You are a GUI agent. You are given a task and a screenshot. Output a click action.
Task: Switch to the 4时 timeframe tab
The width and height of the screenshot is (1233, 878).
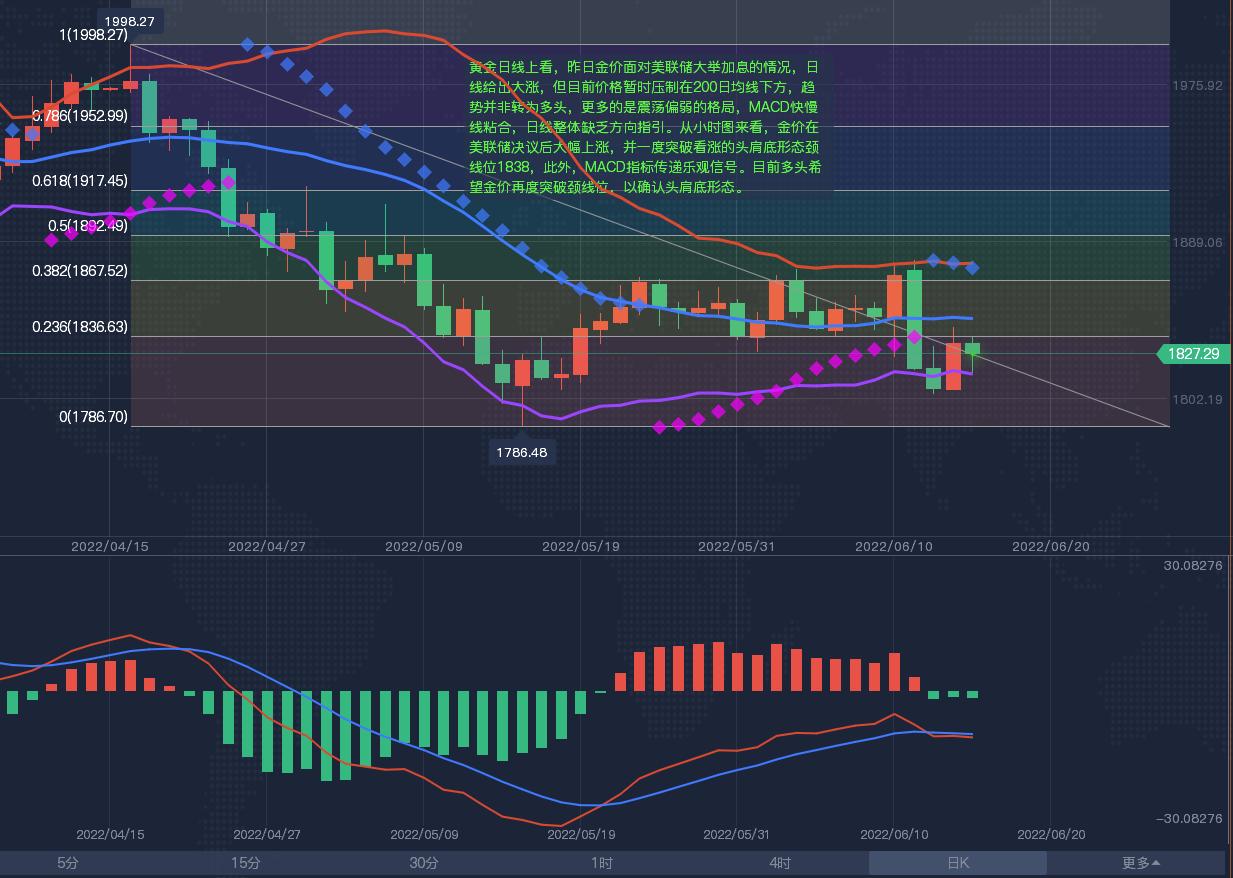[x=780, y=863]
